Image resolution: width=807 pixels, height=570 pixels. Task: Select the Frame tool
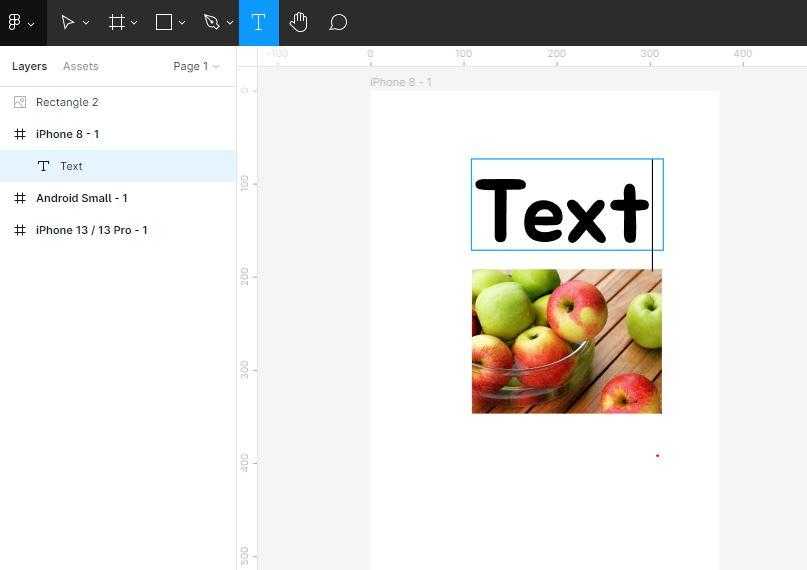117,22
